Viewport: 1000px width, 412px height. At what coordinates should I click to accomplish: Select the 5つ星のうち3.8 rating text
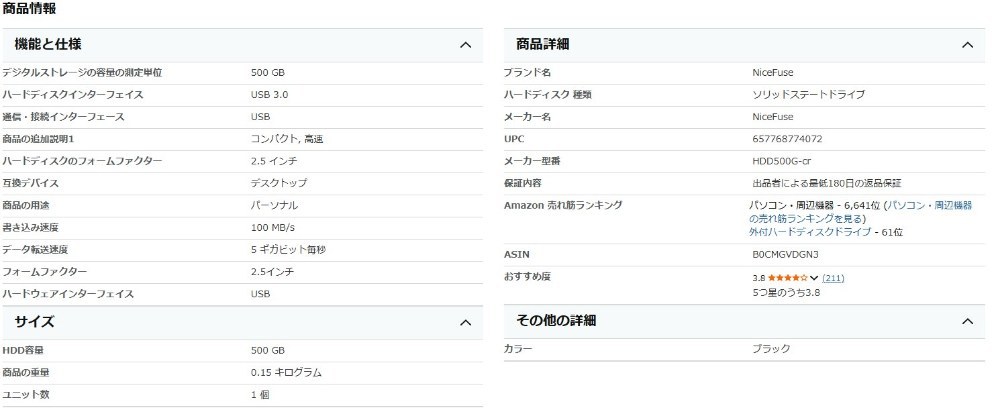point(786,293)
